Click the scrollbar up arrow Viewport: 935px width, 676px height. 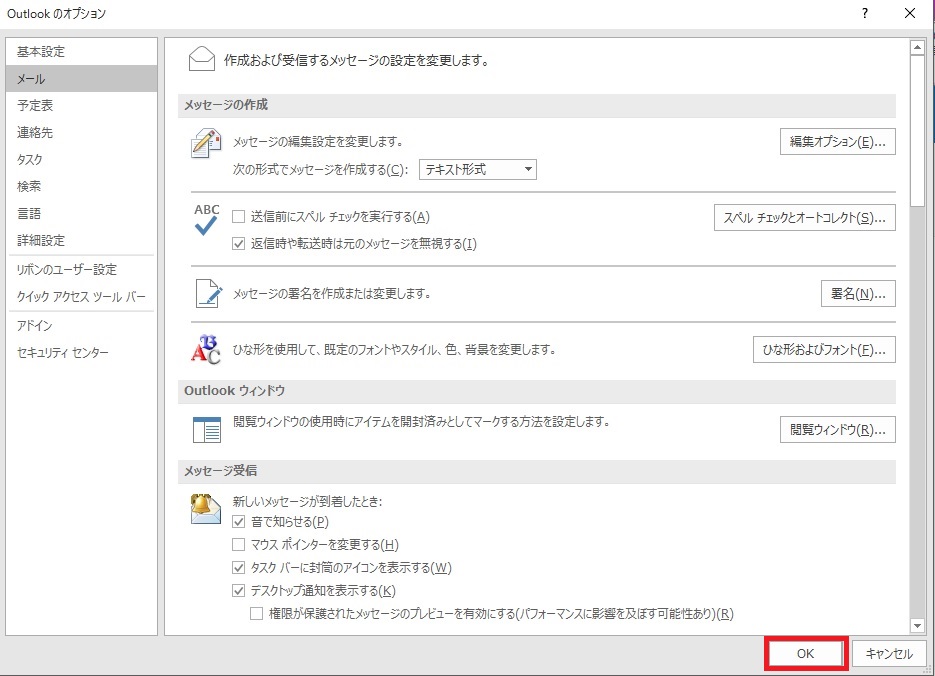(917, 47)
